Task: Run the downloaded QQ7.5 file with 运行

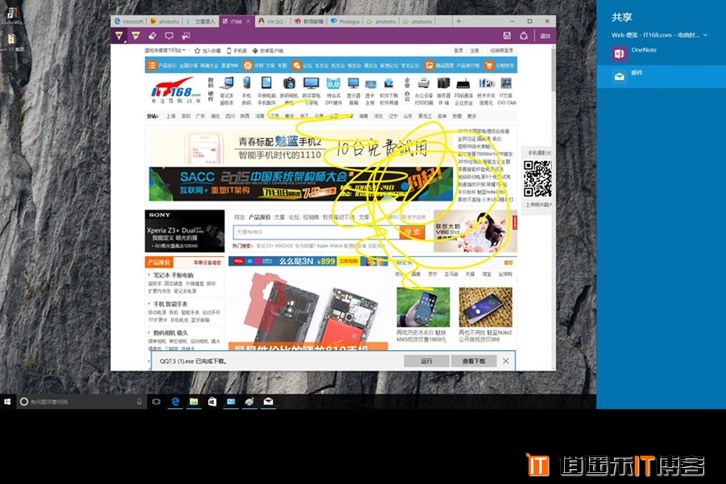Action: point(426,361)
